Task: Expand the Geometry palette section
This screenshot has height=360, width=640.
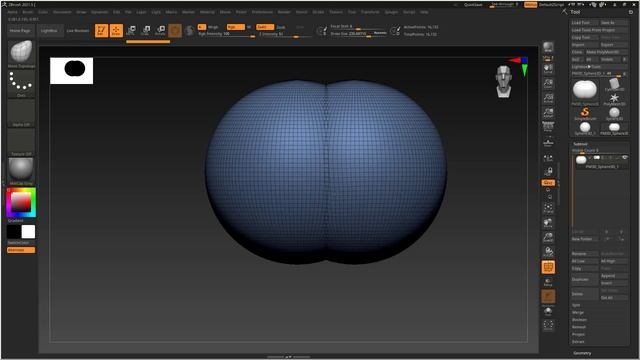Action: click(x=582, y=353)
